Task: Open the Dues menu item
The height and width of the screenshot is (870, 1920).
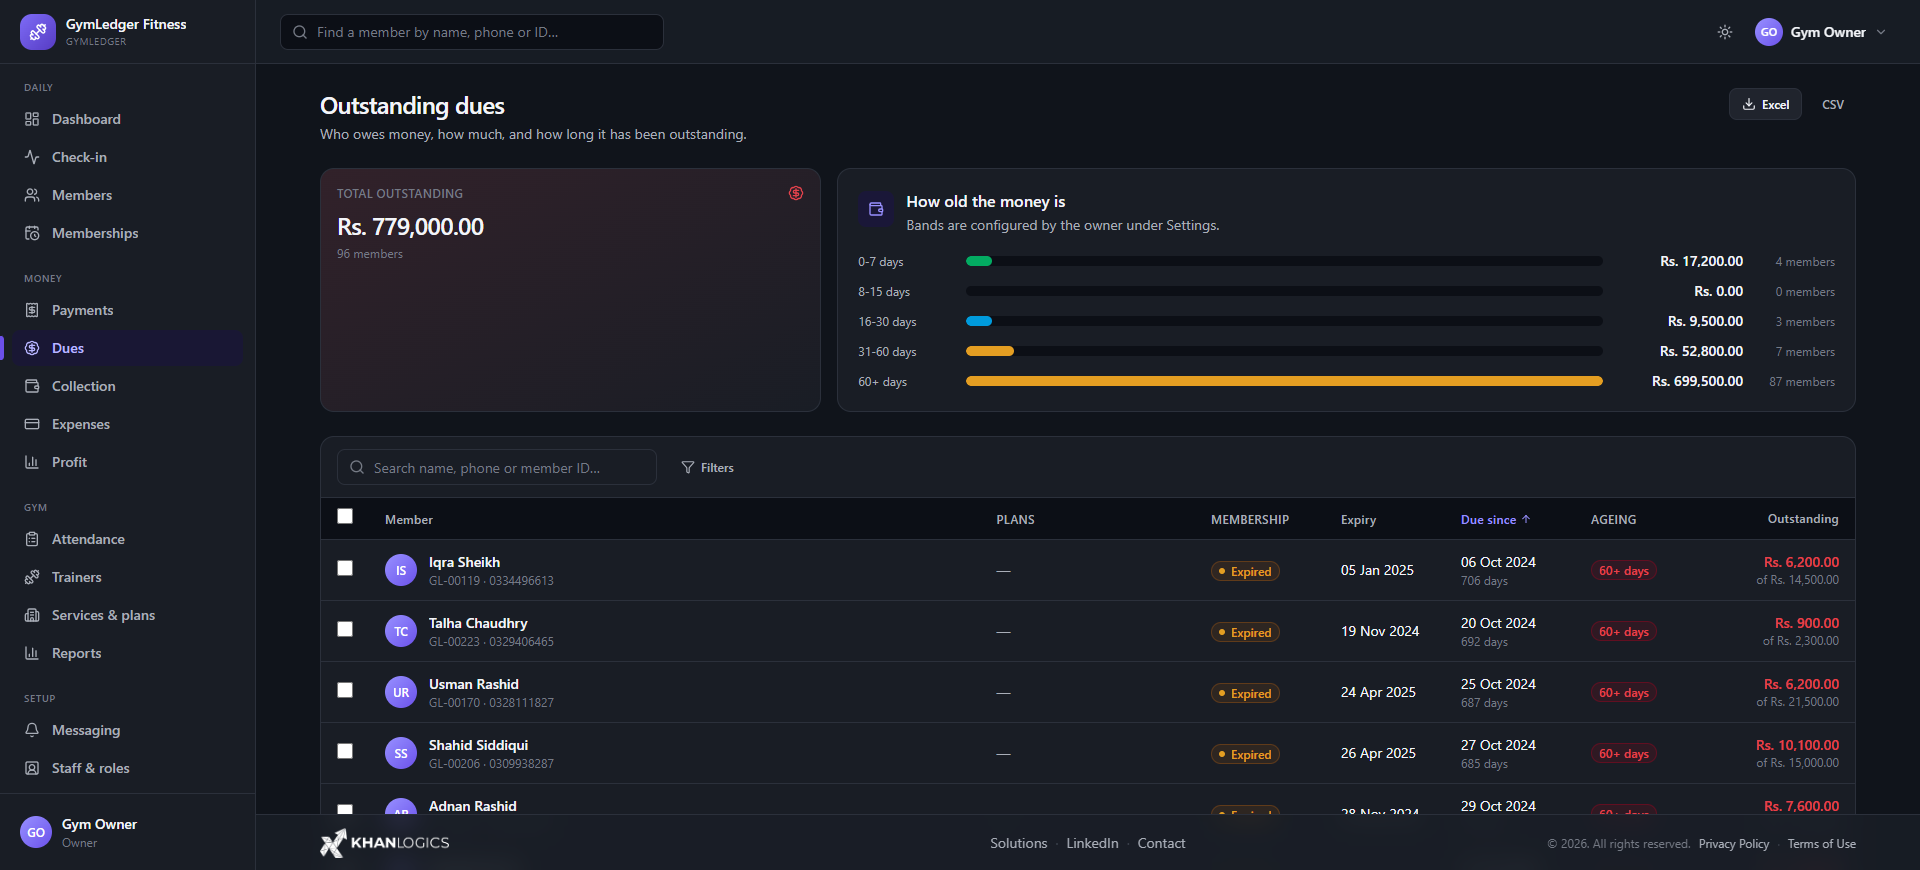Action: (x=128, y=348)
